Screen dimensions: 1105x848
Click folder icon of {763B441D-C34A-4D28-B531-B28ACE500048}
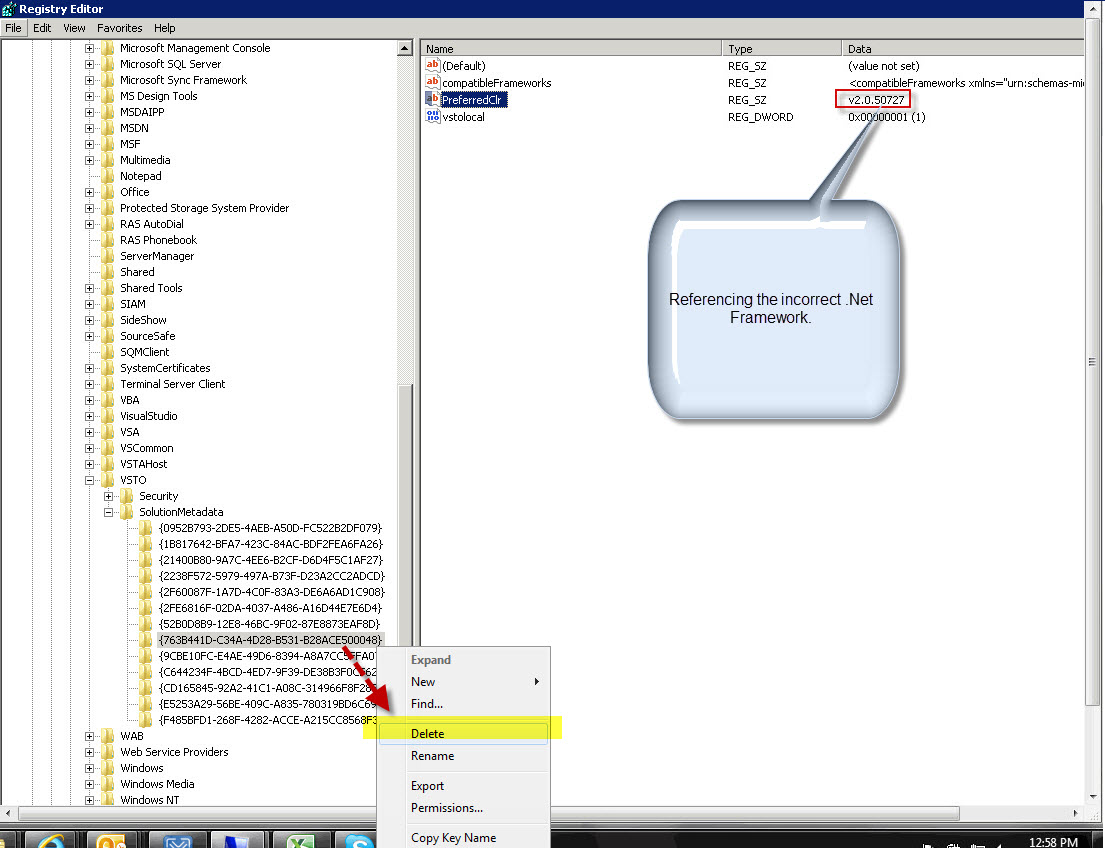(146, 640)
